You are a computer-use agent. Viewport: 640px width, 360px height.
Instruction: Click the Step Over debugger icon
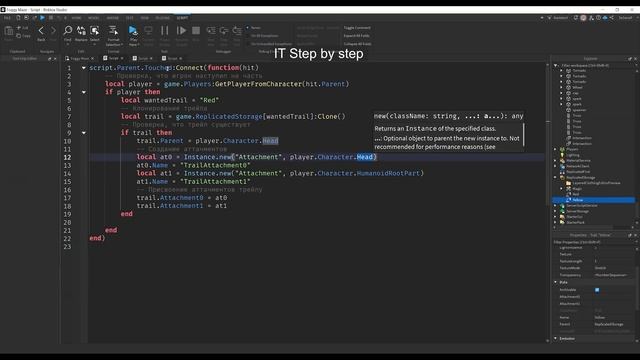(x=224, y=31)
